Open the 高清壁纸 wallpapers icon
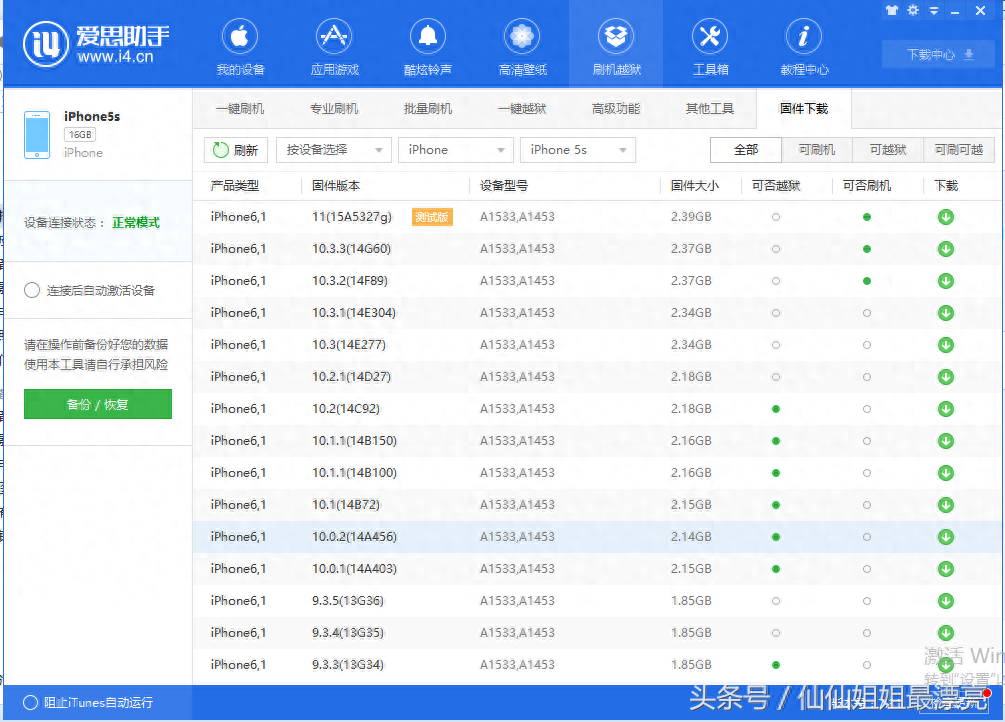The height and width of the screenshot is (722, 1005). (x=521, y=44)
